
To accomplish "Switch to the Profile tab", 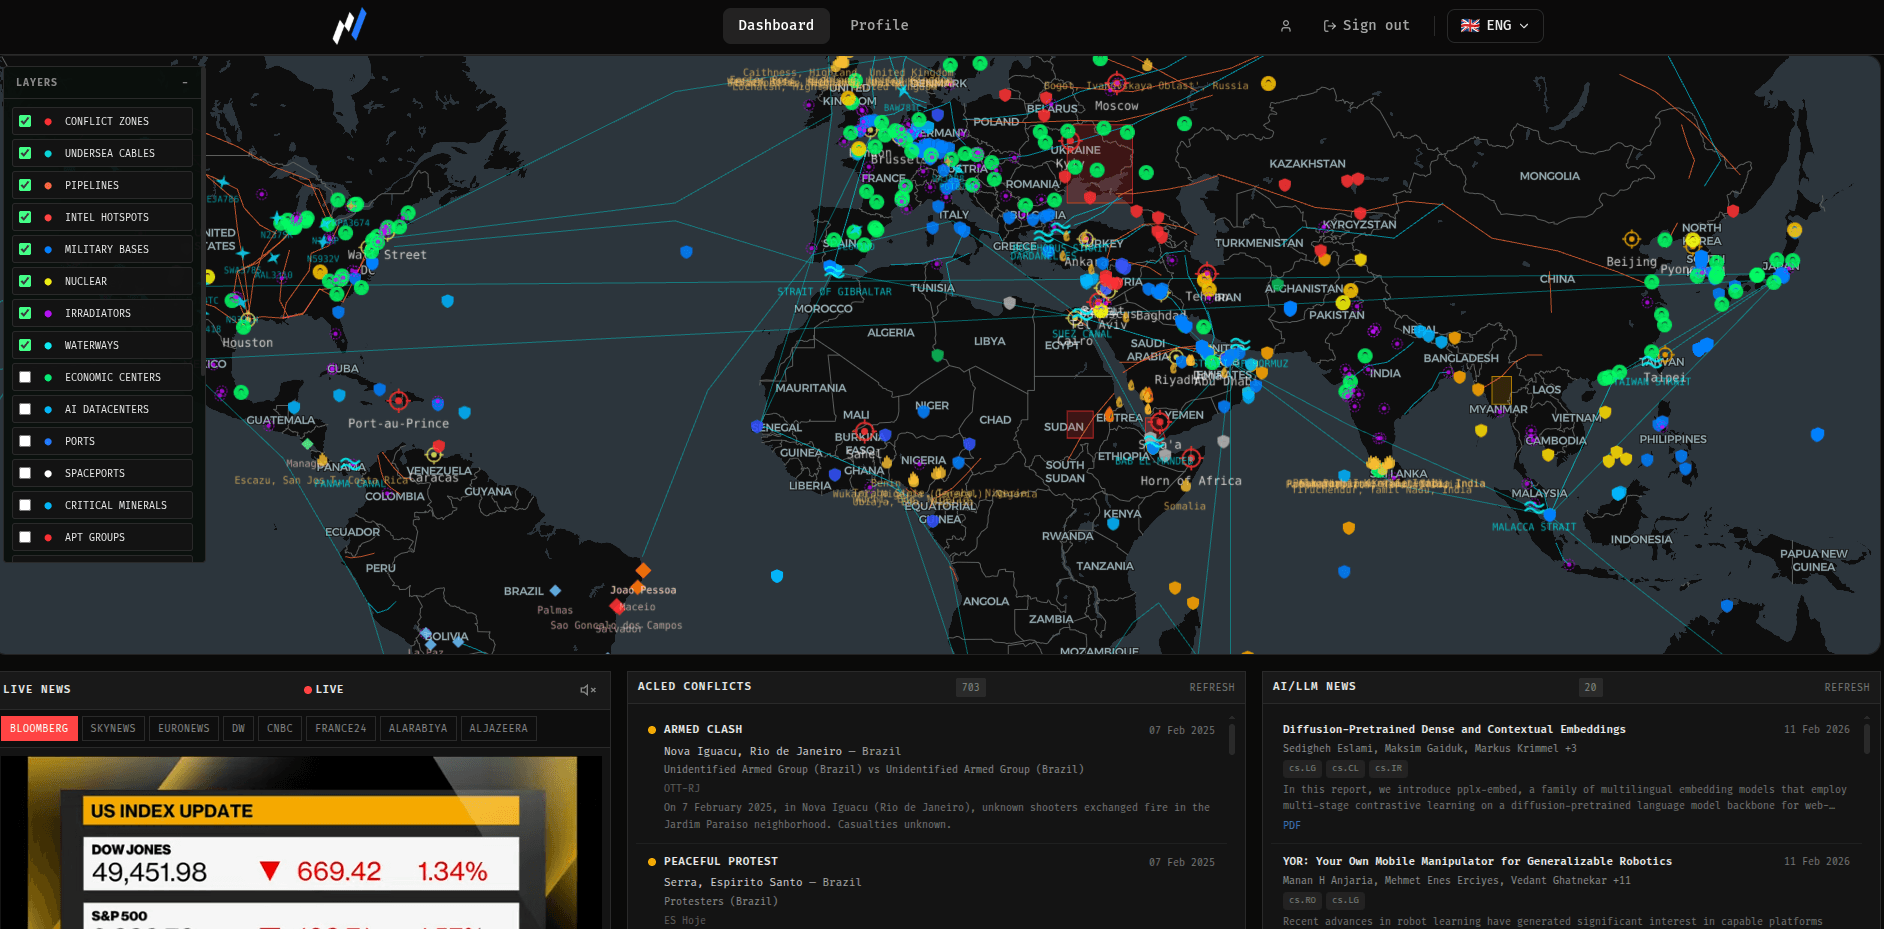I will tap(879, 25).
